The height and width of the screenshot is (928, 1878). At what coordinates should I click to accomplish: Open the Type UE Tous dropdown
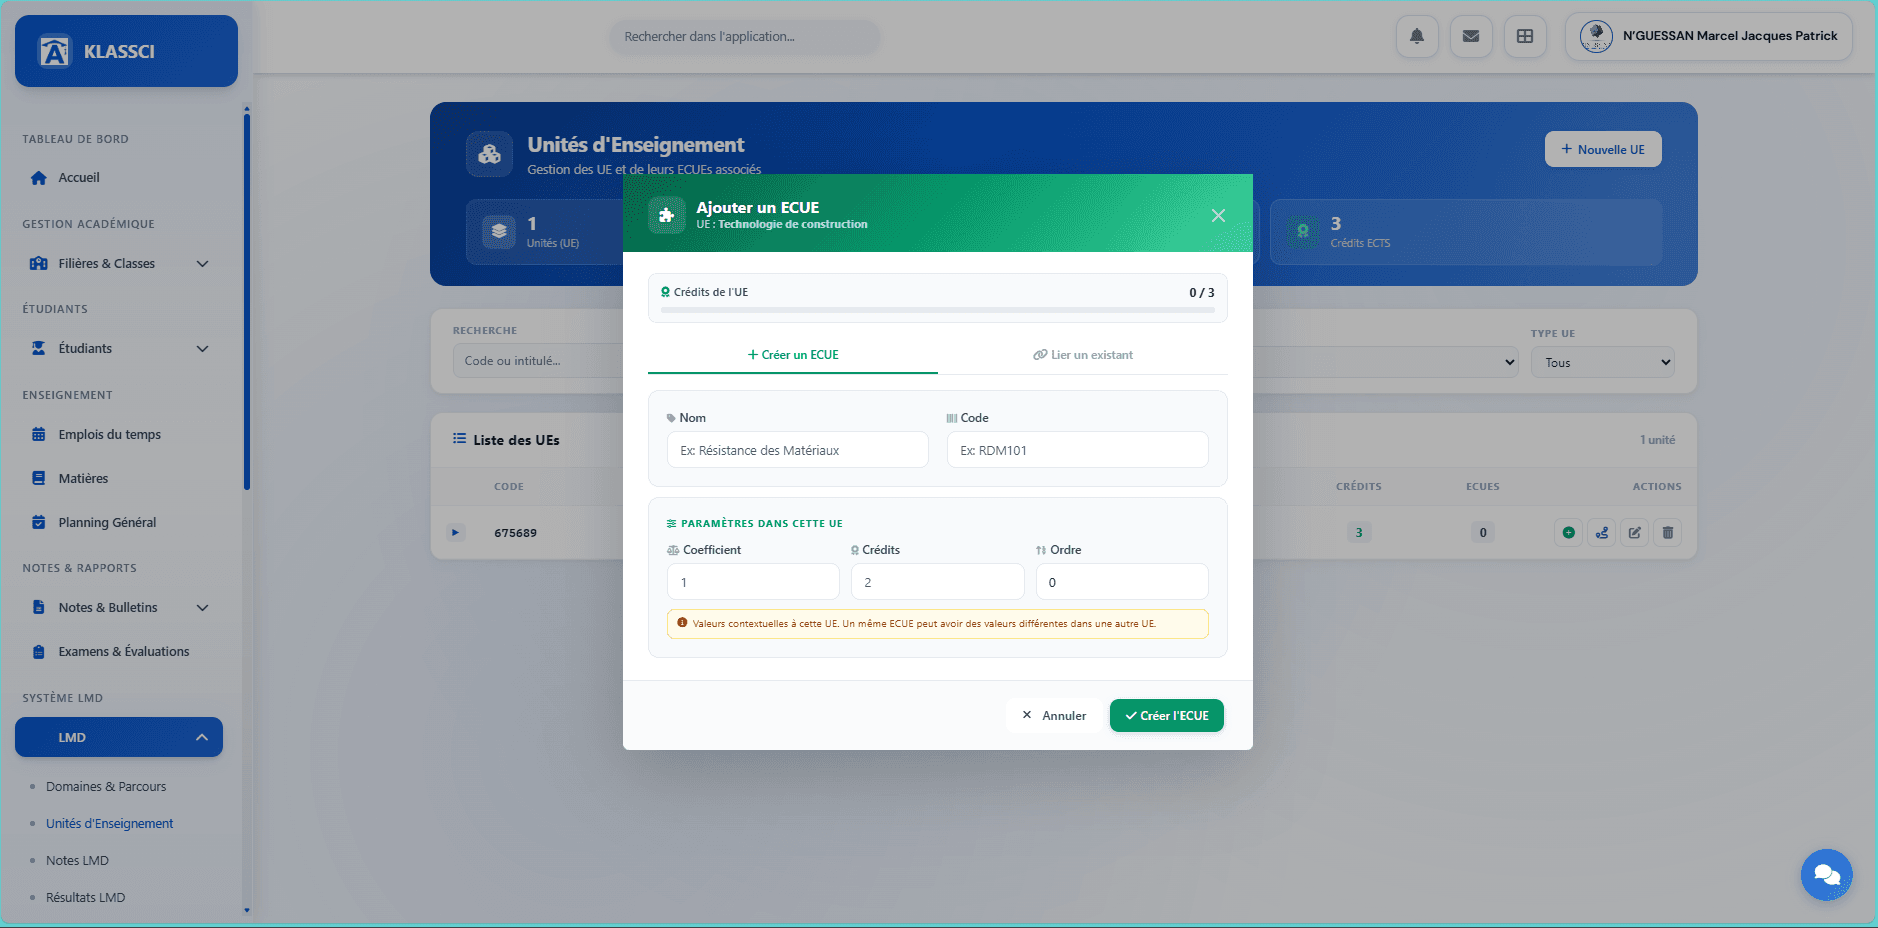1602,363
